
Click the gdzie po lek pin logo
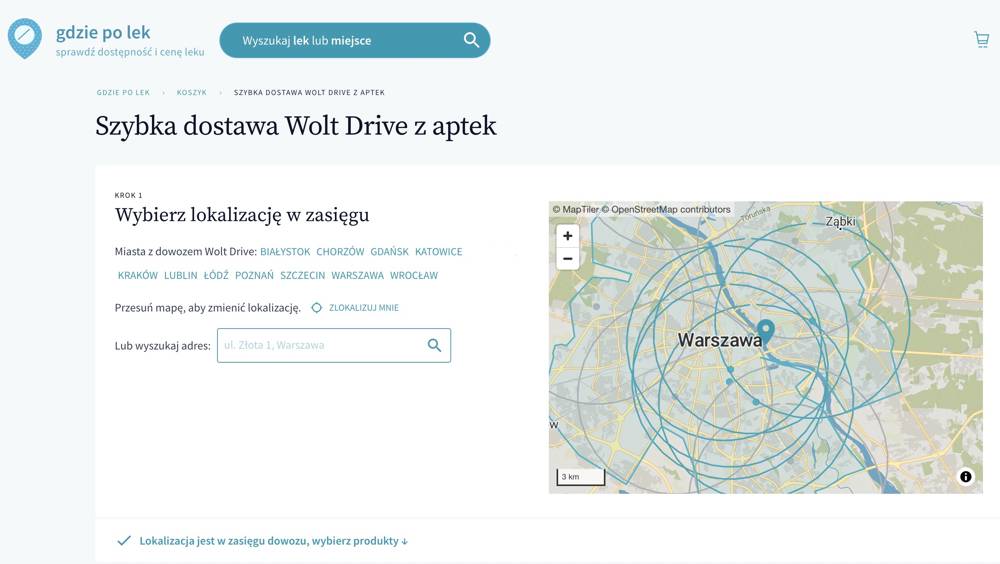(25, 38)
